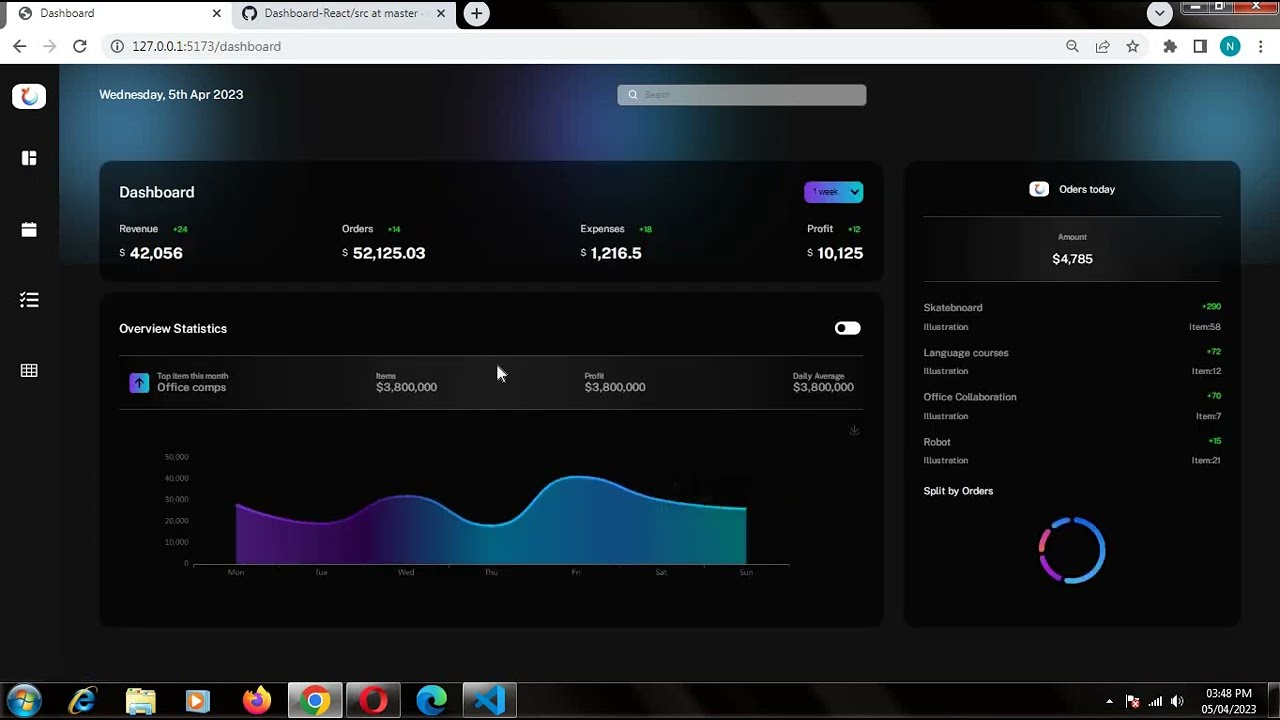The height and width of the screenshot is (720, 1280).
Task: Select the Dashboard browser tab
Action: 110,13
